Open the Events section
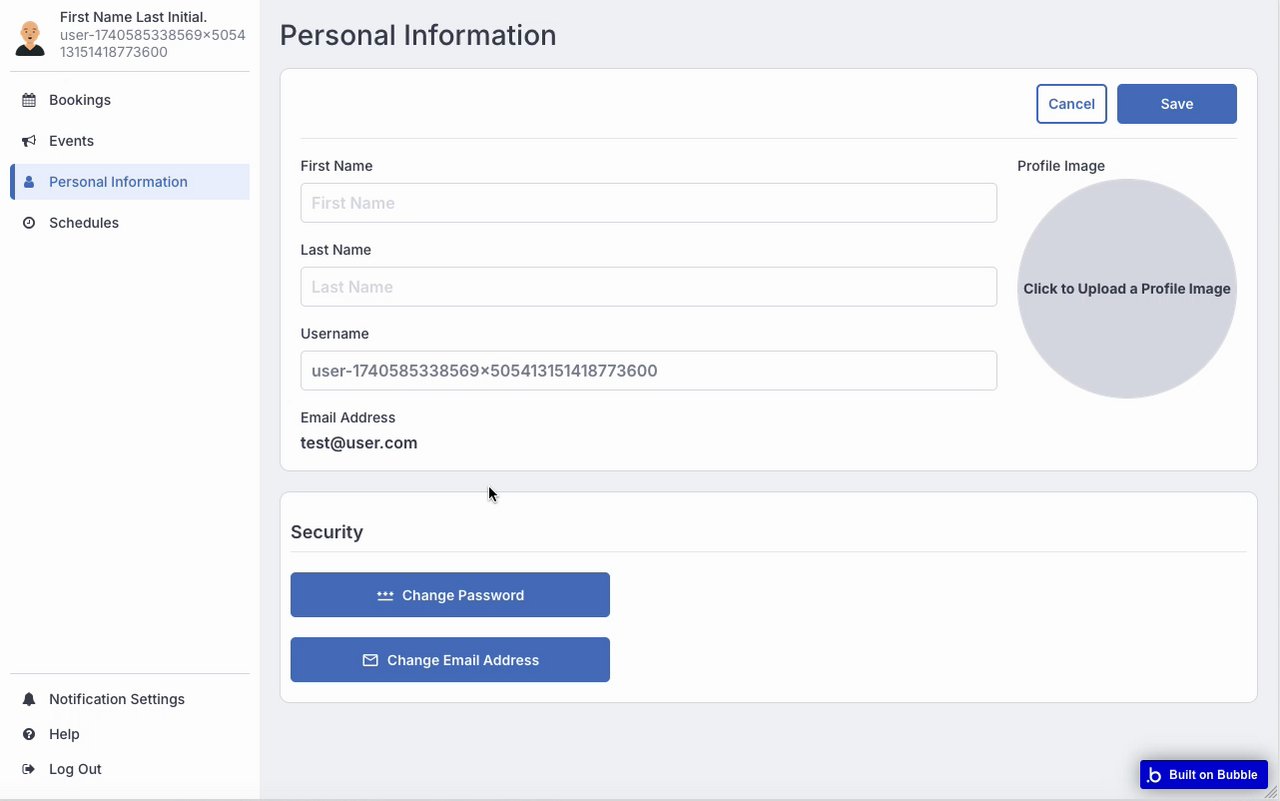Screen dimensions: 1280x801 click(71, 141)
